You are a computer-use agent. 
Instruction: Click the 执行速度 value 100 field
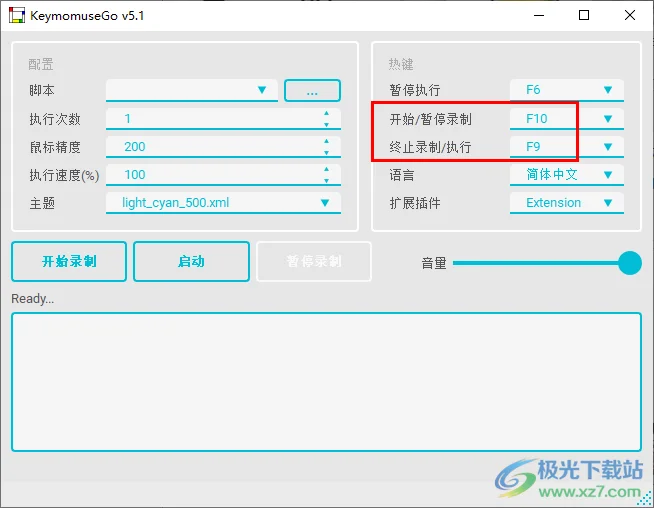223,175
